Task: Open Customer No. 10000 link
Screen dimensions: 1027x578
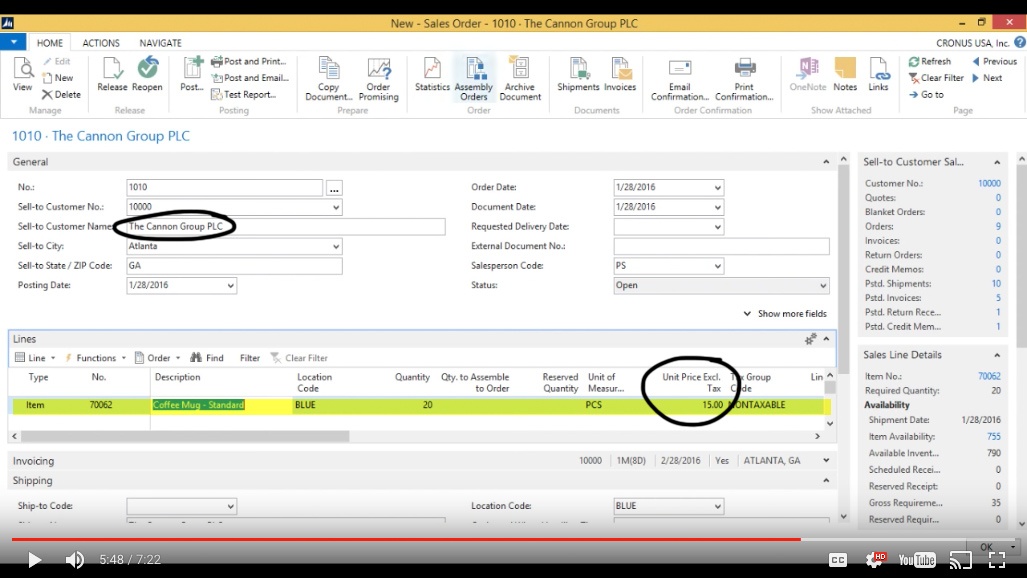Action: click(x=989, y=183)
